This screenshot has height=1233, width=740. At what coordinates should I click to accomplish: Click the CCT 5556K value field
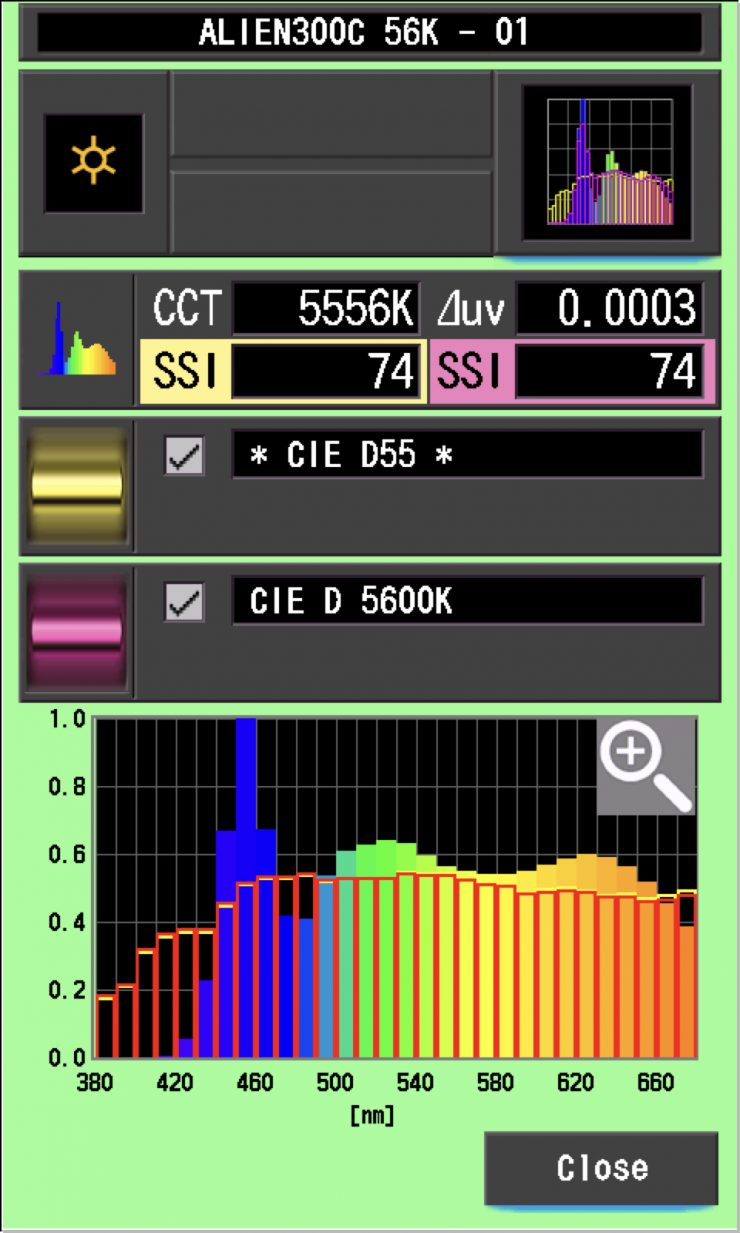(326, 310)
